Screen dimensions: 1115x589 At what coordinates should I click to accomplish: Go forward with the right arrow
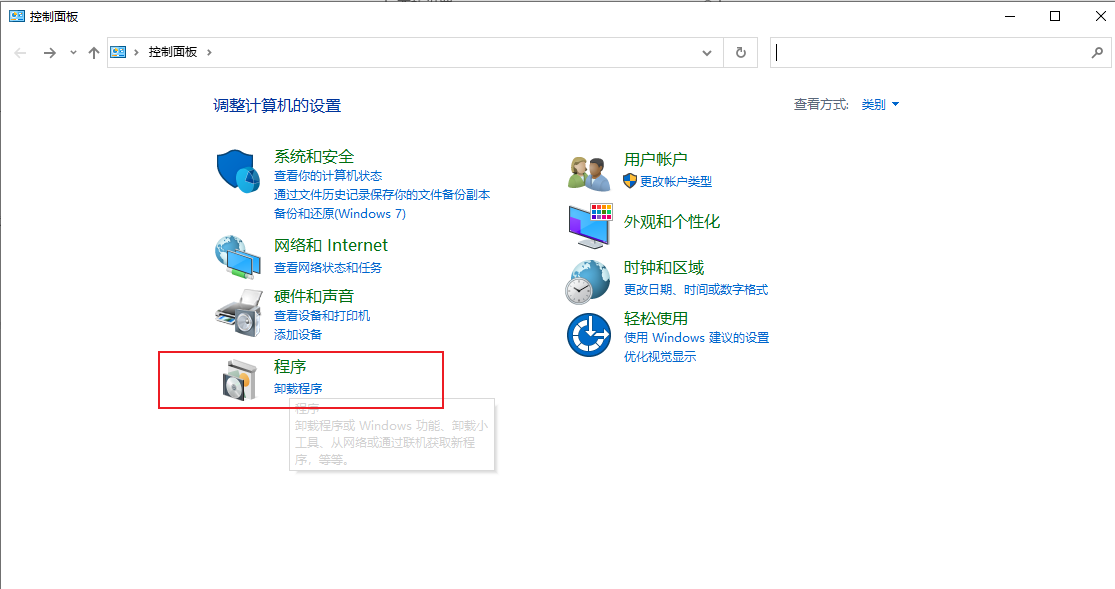(49, 53)
